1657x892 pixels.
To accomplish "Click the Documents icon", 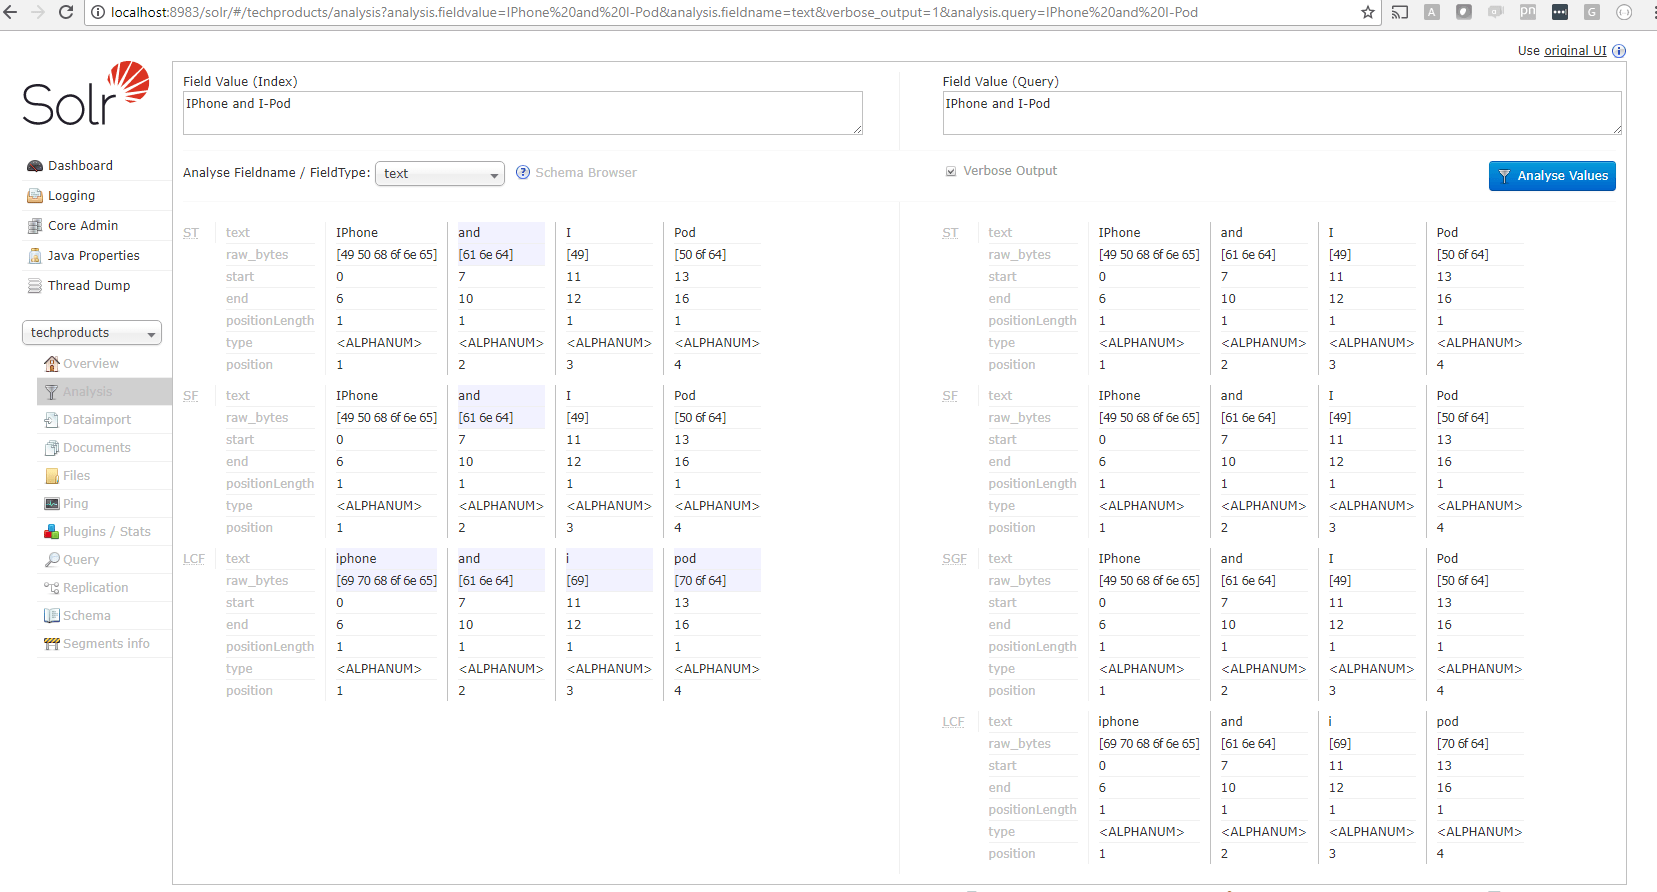I will tap(52, 448).
